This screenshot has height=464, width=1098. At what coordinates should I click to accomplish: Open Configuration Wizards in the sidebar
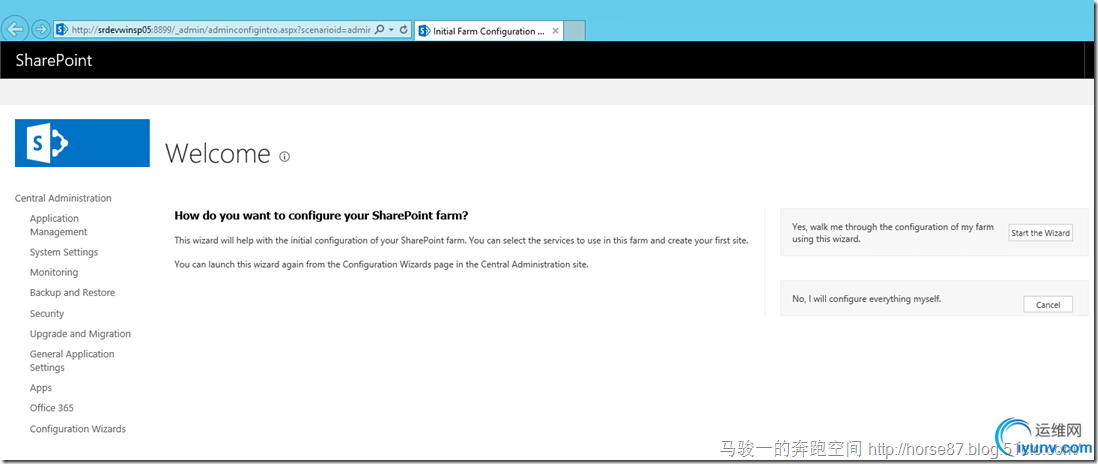click(78, 429)
